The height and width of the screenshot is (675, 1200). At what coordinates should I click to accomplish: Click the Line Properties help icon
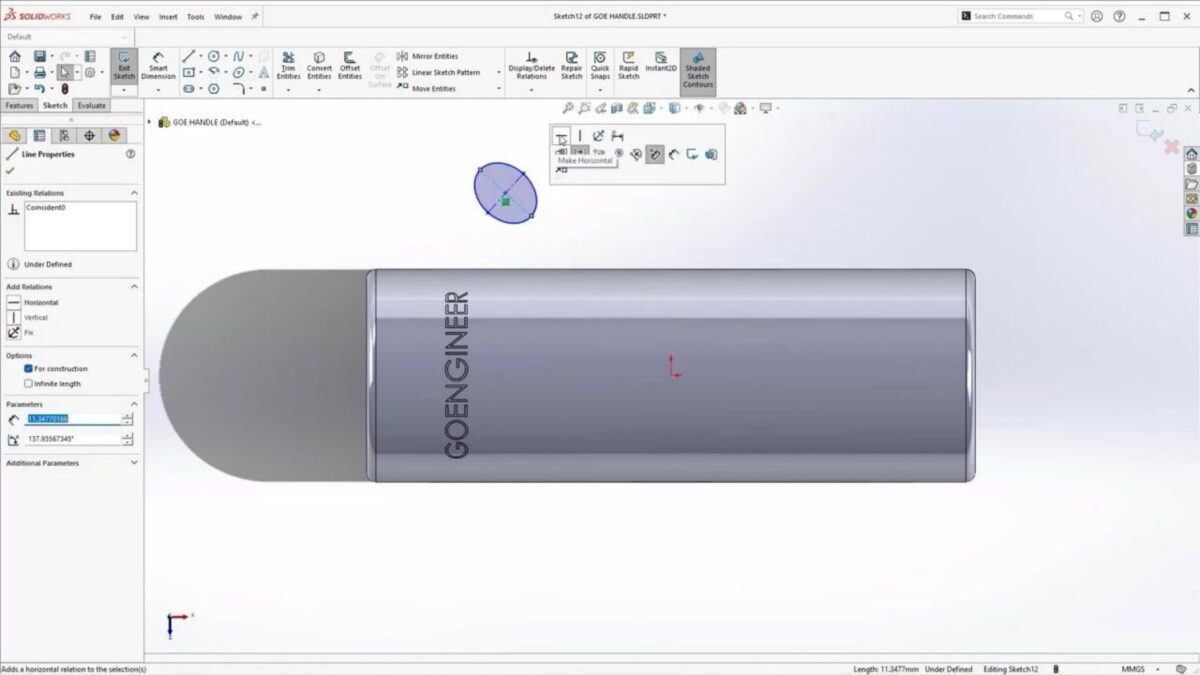tap(131, 154)
